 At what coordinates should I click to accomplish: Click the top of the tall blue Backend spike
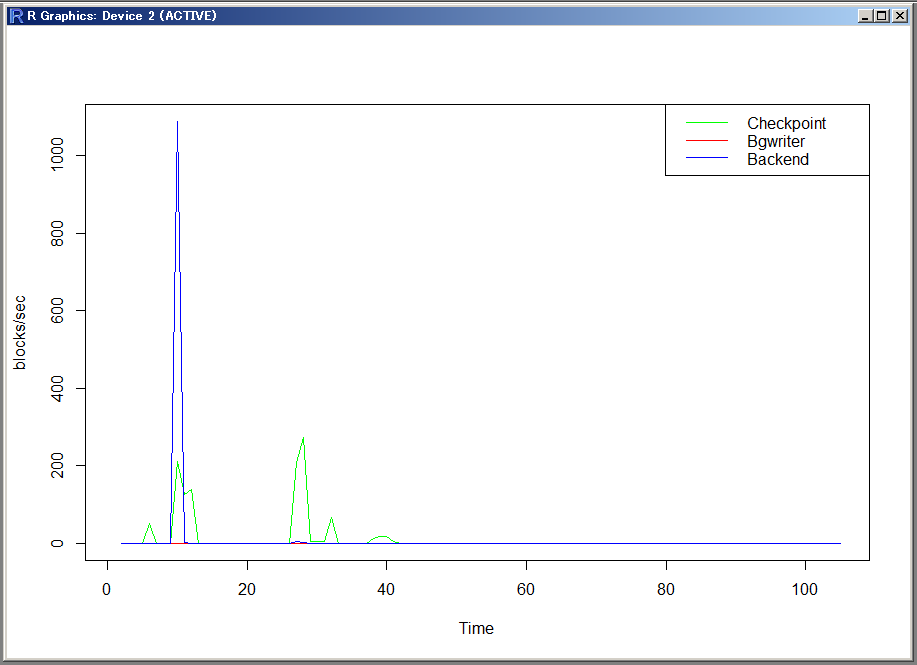[x=177, y=122]
